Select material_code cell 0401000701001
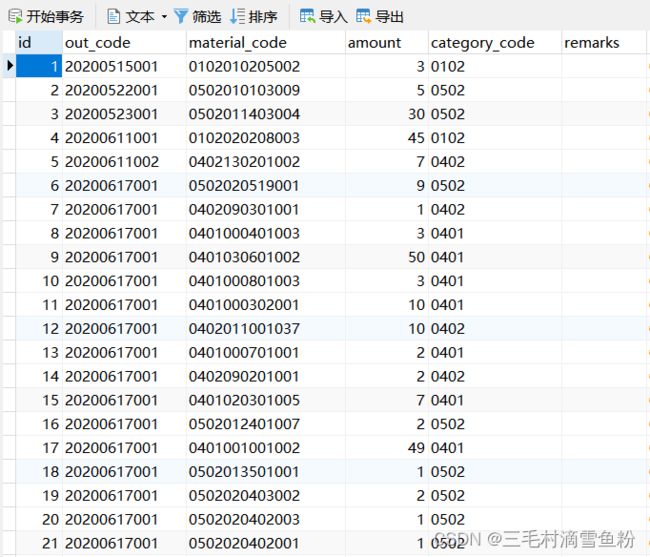 266,352
